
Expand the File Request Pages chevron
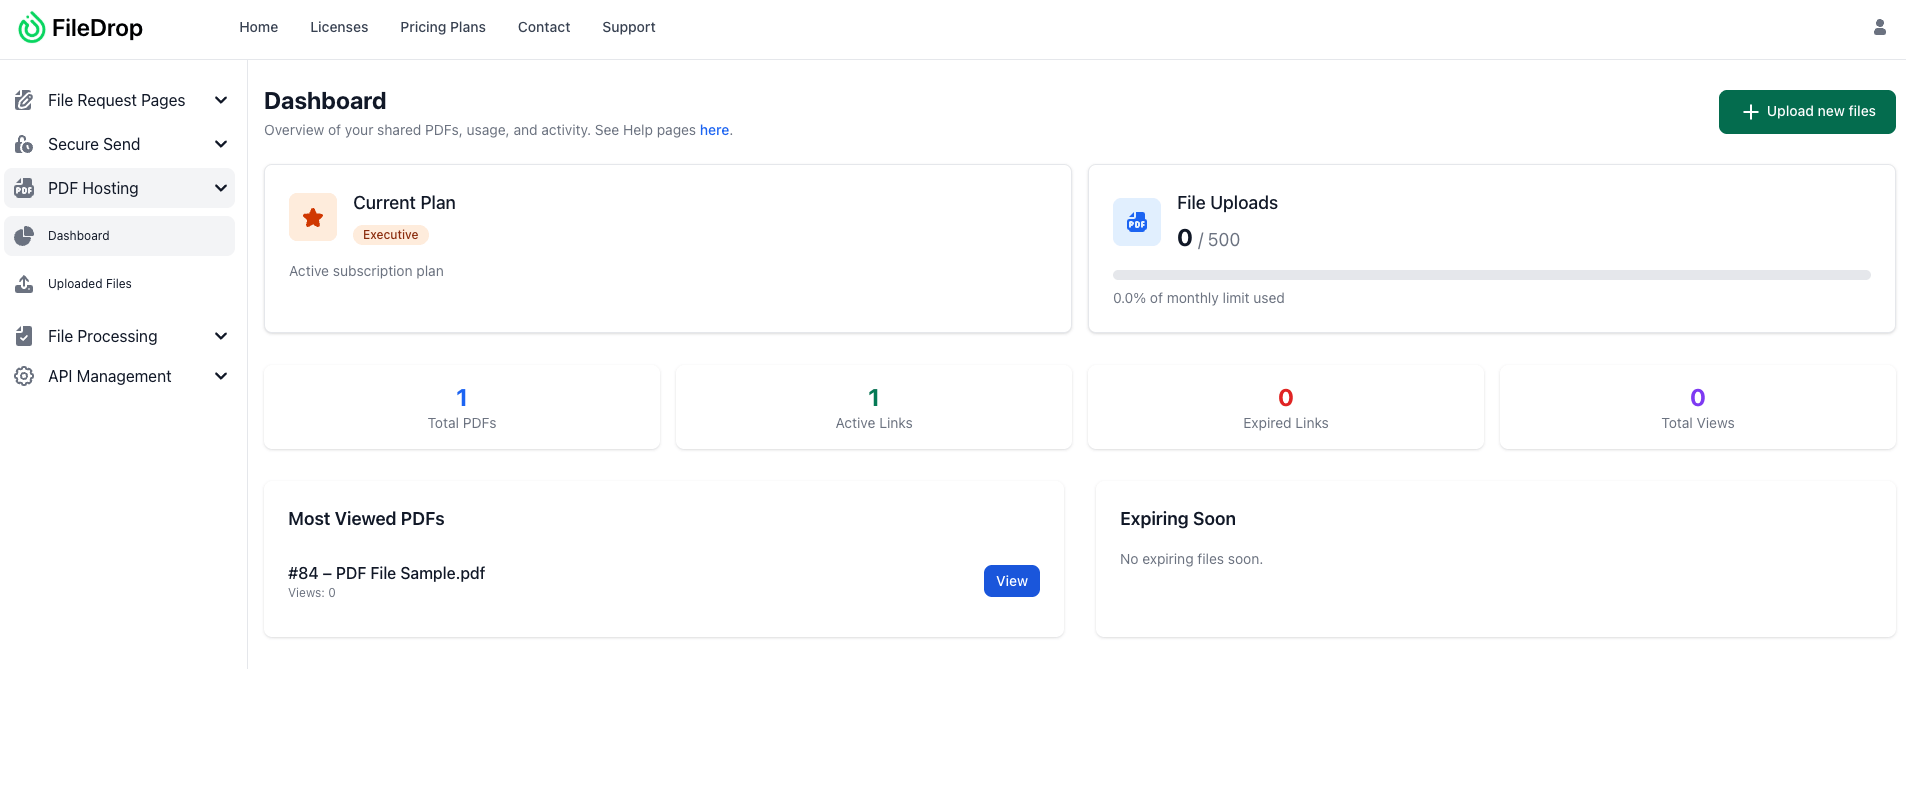(221, 100)
